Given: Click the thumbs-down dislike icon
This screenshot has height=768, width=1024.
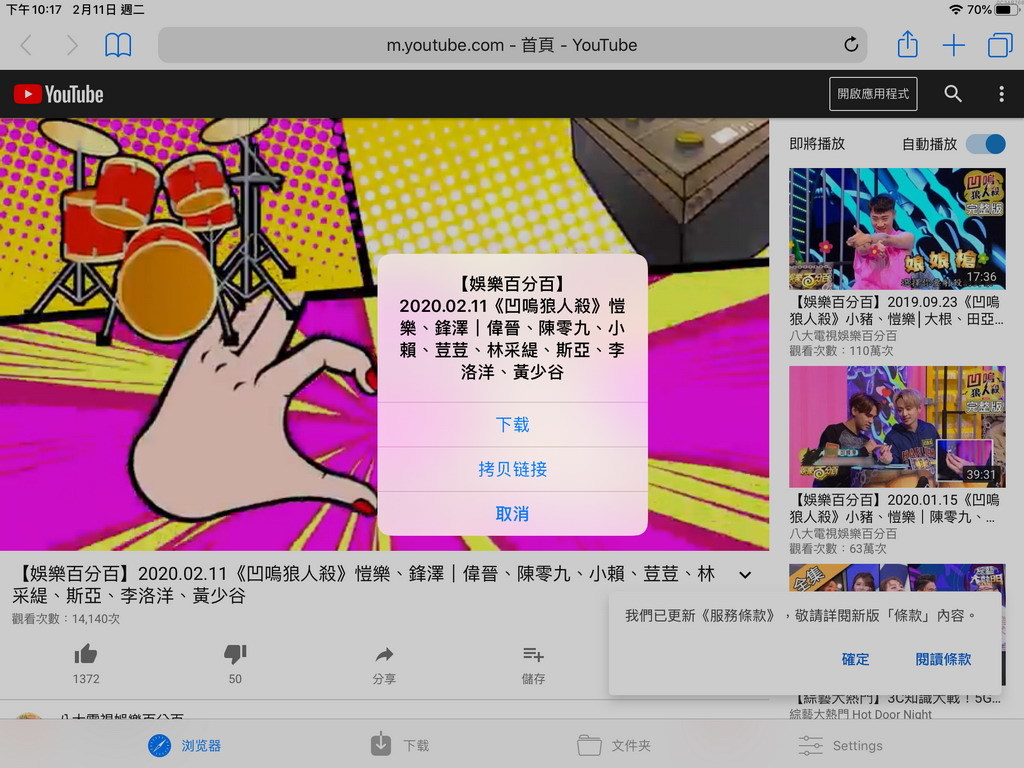Looking at the screenshot, I should pyautogui.click(x=234, y=655).
